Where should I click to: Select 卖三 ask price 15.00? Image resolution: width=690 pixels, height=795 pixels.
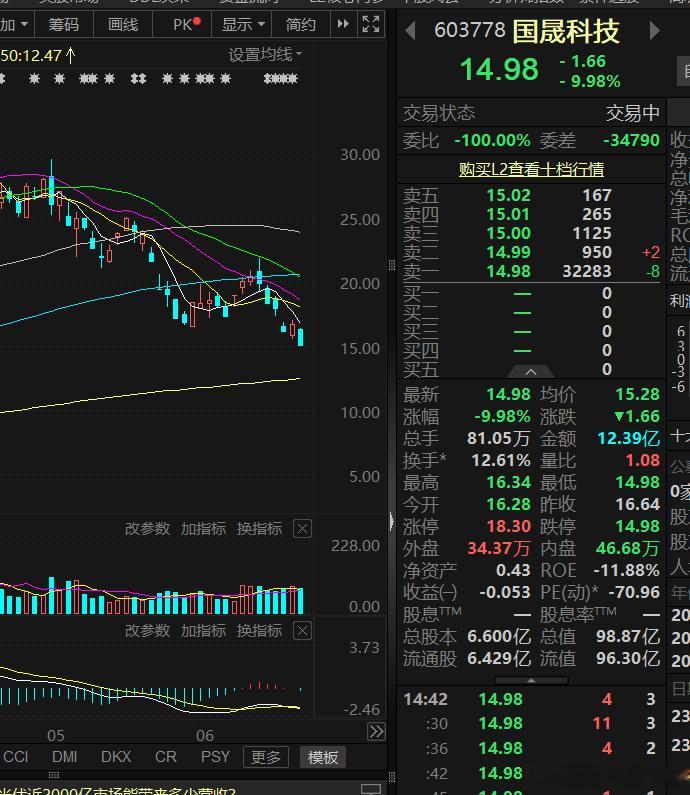pyautogui.click(x=509, y=233)
